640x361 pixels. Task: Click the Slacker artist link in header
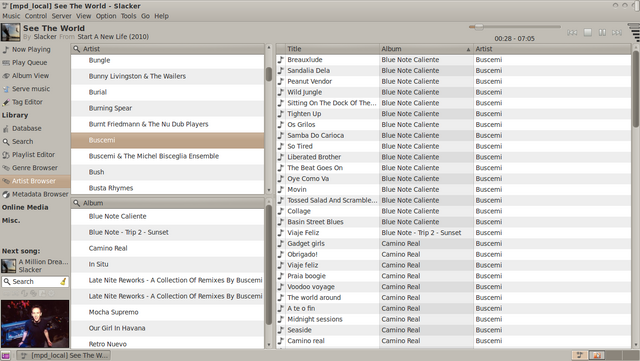point(45,37)
